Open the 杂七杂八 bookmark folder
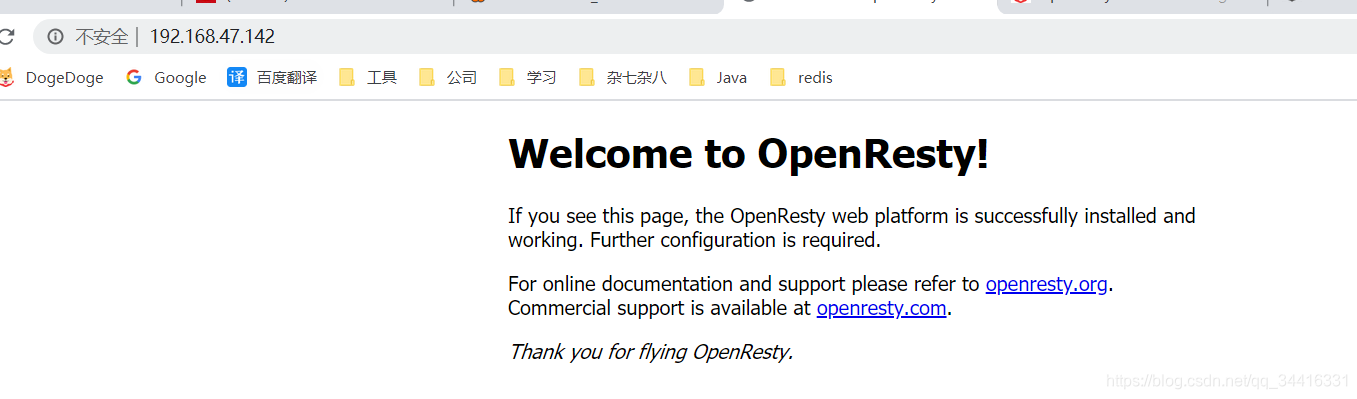The width and height of the screenshot is (1357, 399). (x=623, y=77)
